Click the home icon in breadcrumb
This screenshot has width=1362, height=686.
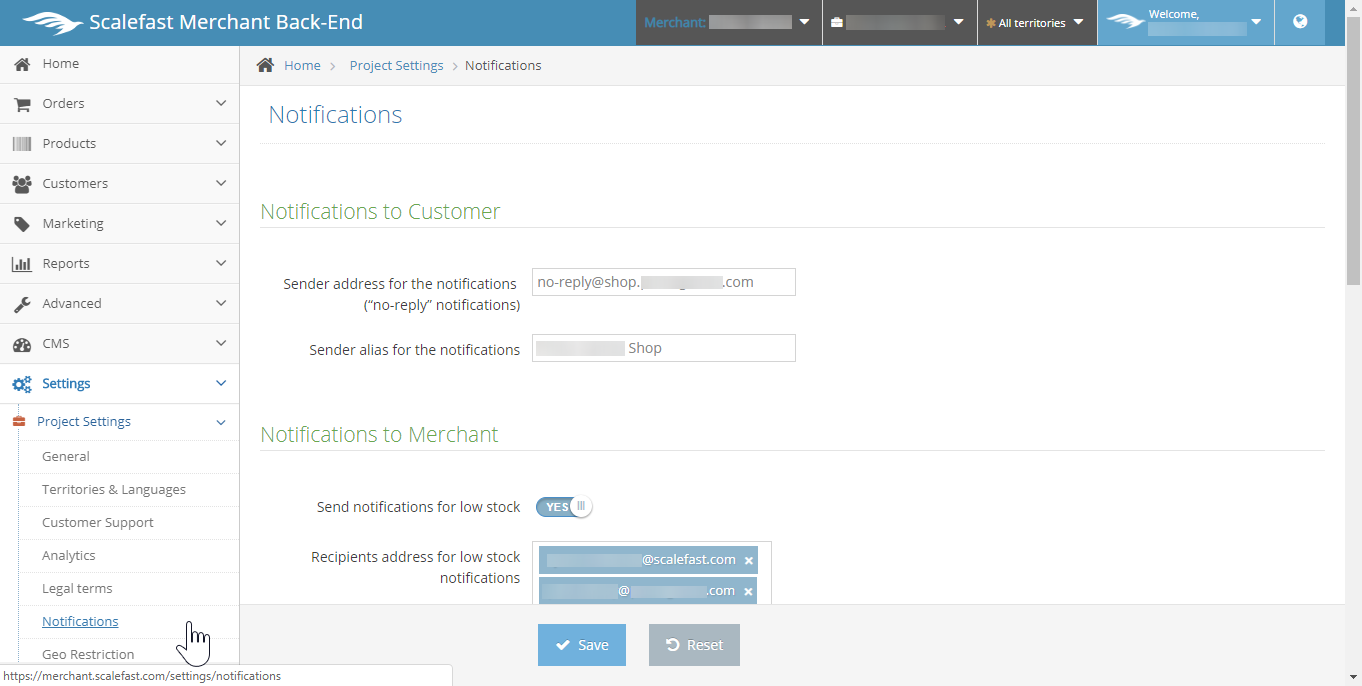265,65
